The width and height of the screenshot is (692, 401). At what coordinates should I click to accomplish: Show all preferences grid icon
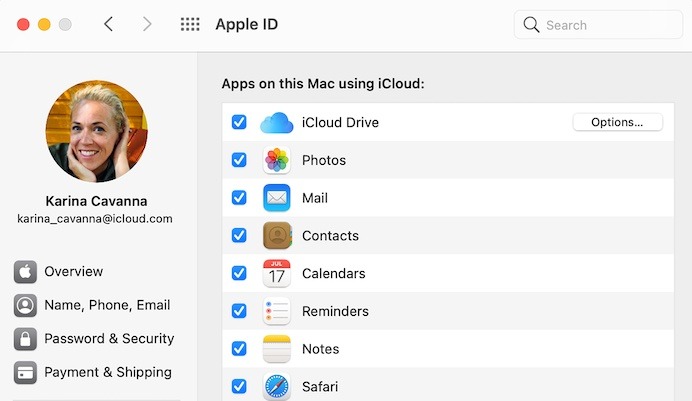(190, 24)
